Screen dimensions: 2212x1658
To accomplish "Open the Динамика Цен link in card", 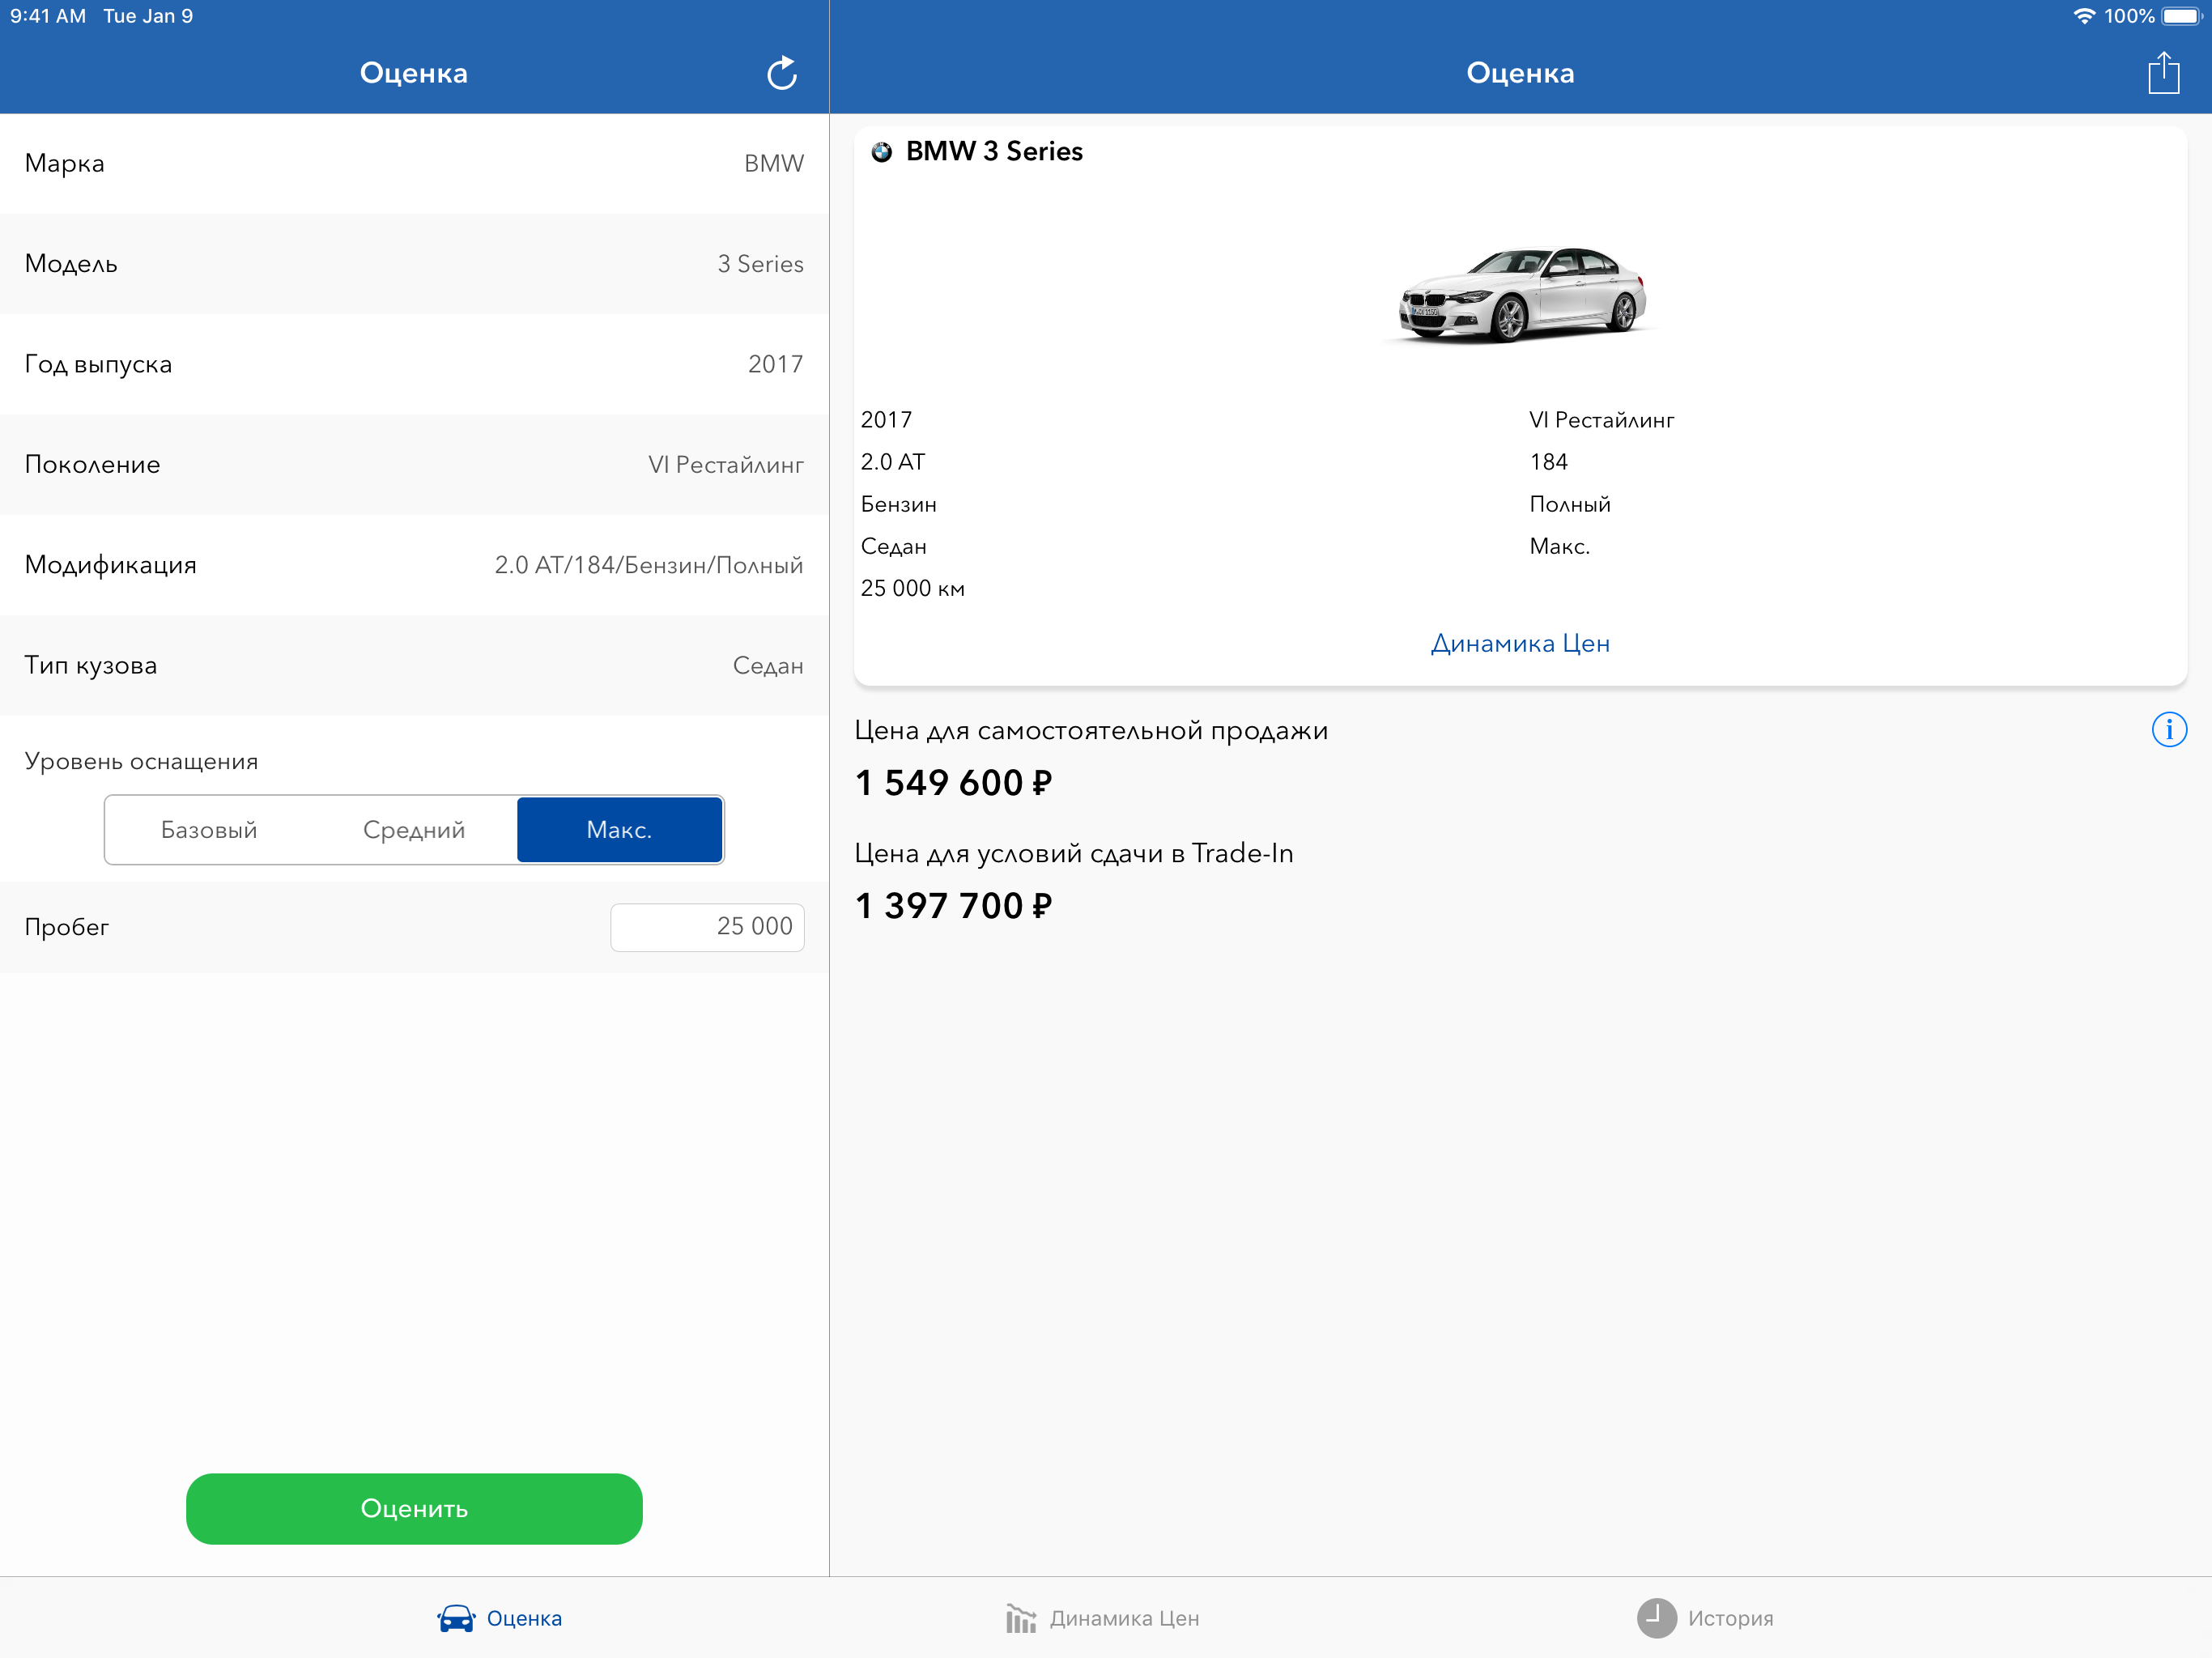I will pos(1519,643).
